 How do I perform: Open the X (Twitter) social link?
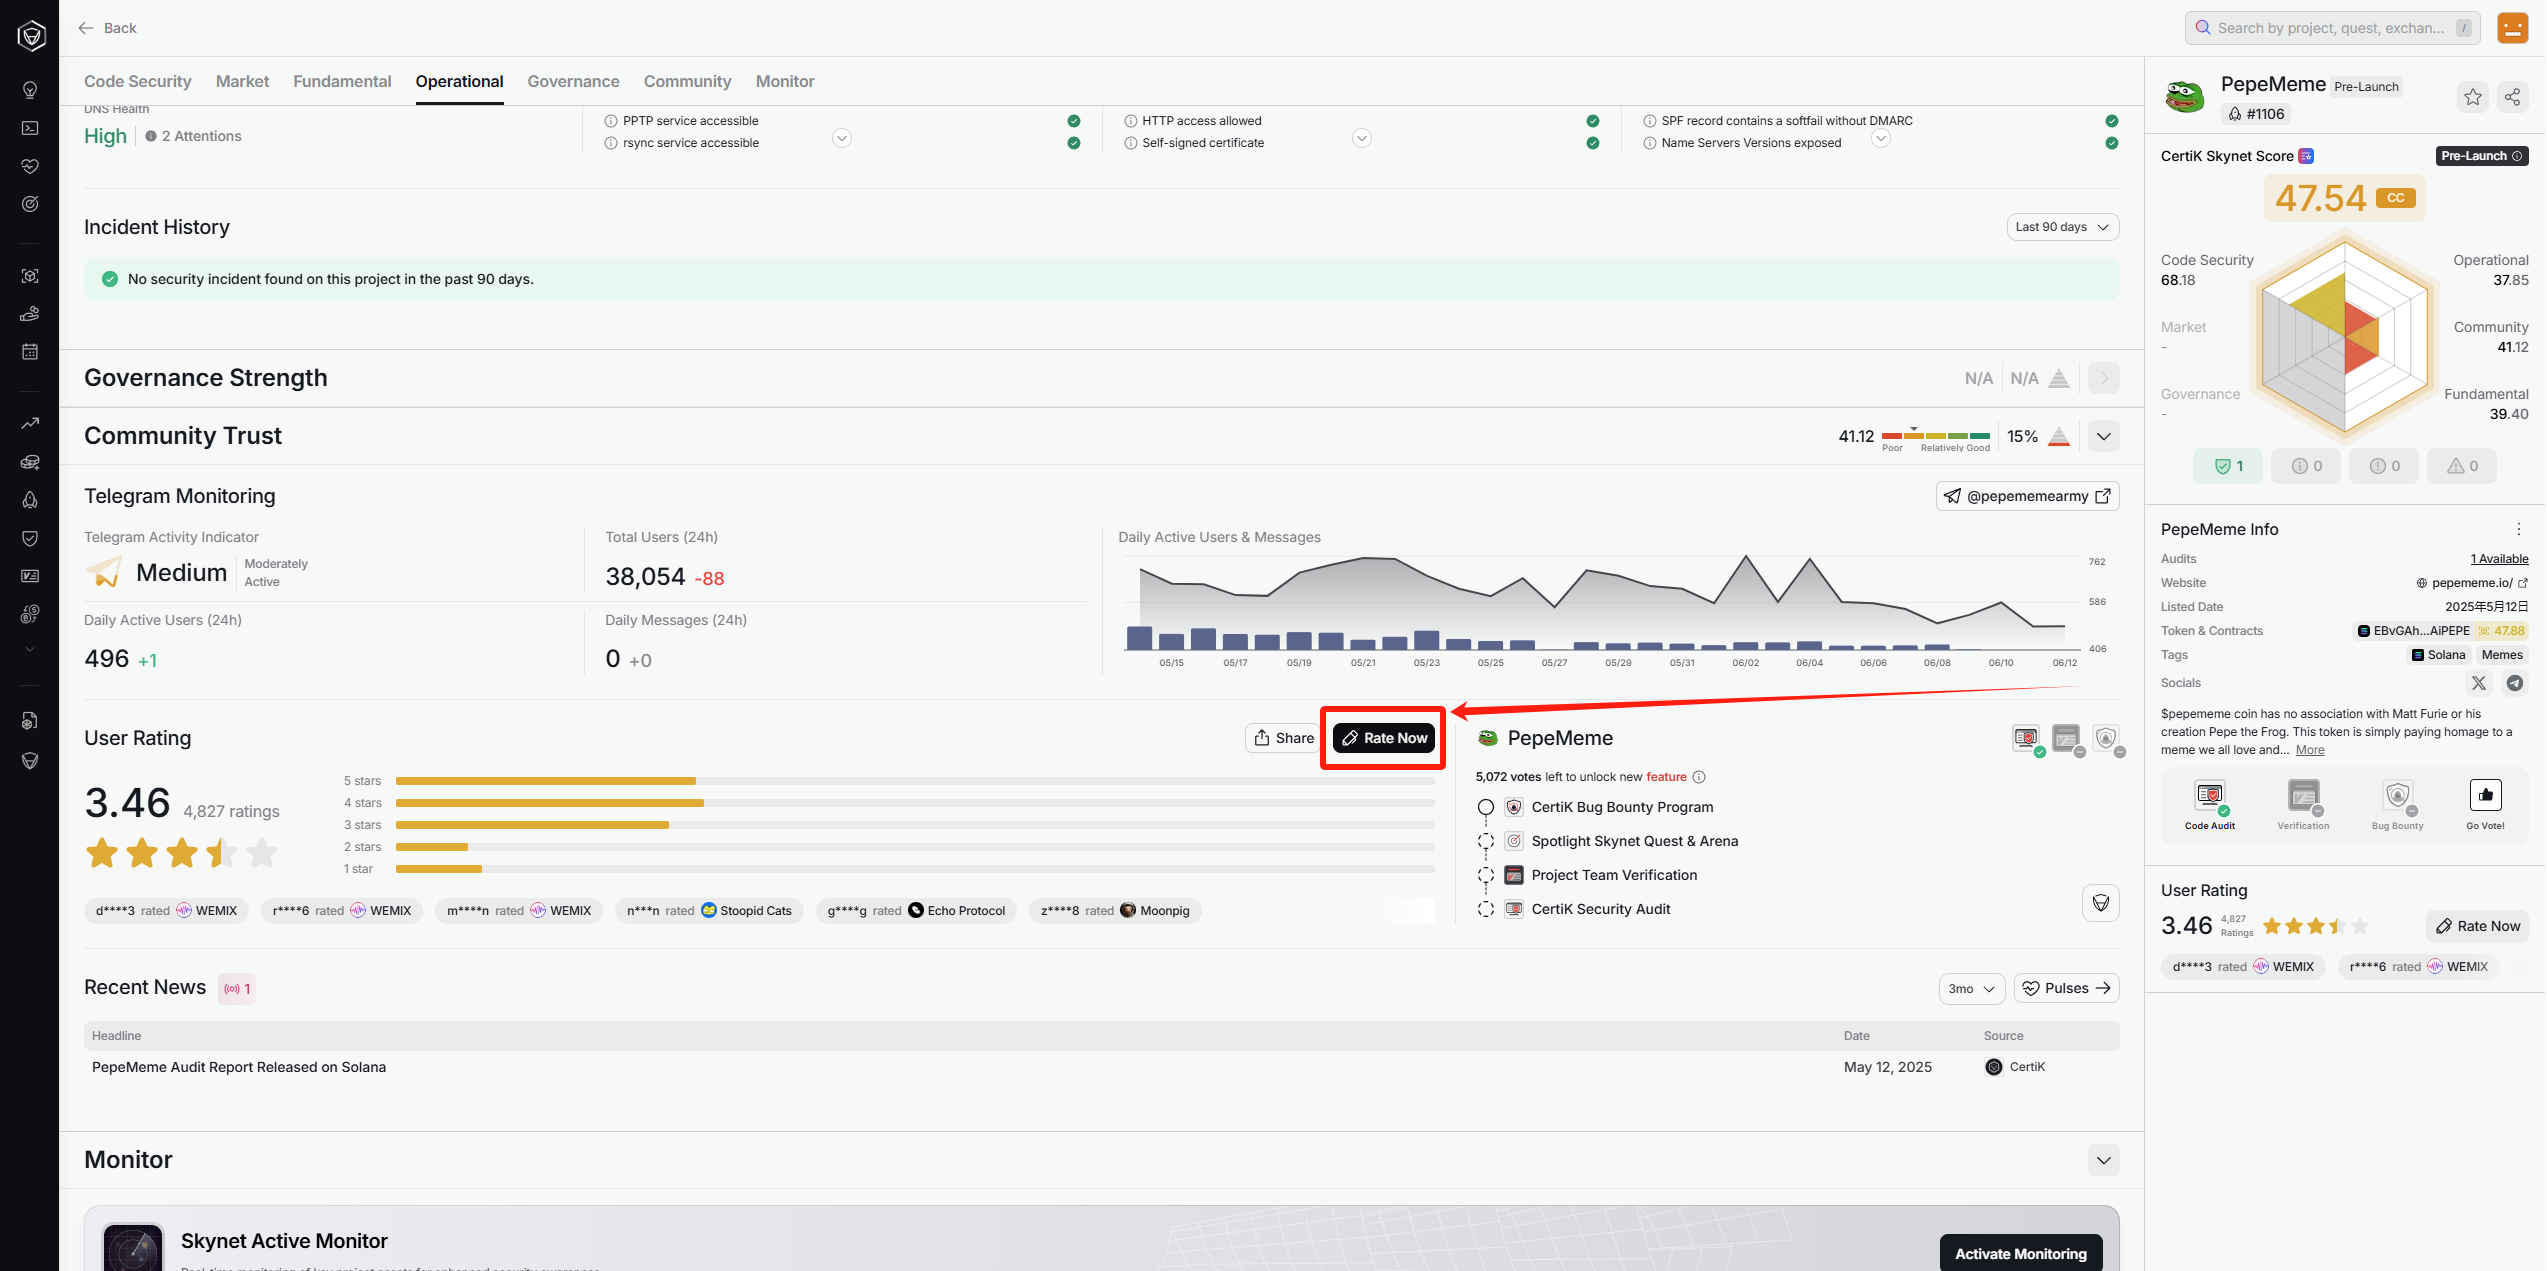[2478, 683]
